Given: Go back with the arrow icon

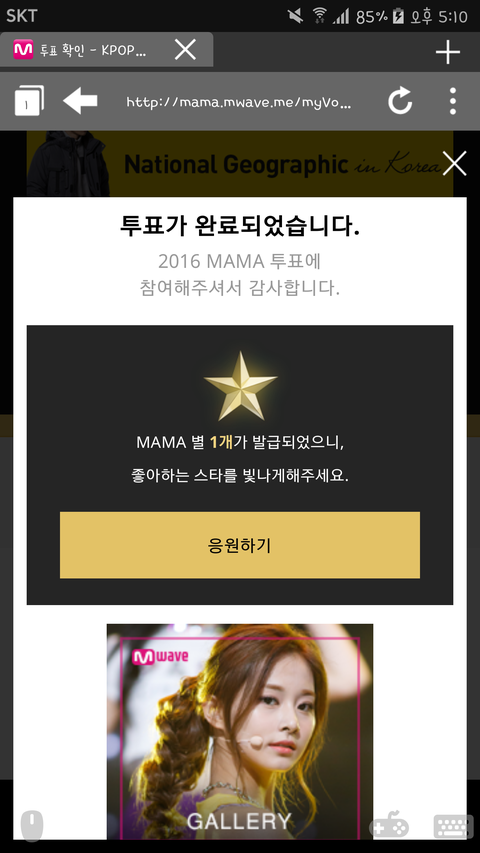Looking at the screenshot, I should (x=80, y=101).
